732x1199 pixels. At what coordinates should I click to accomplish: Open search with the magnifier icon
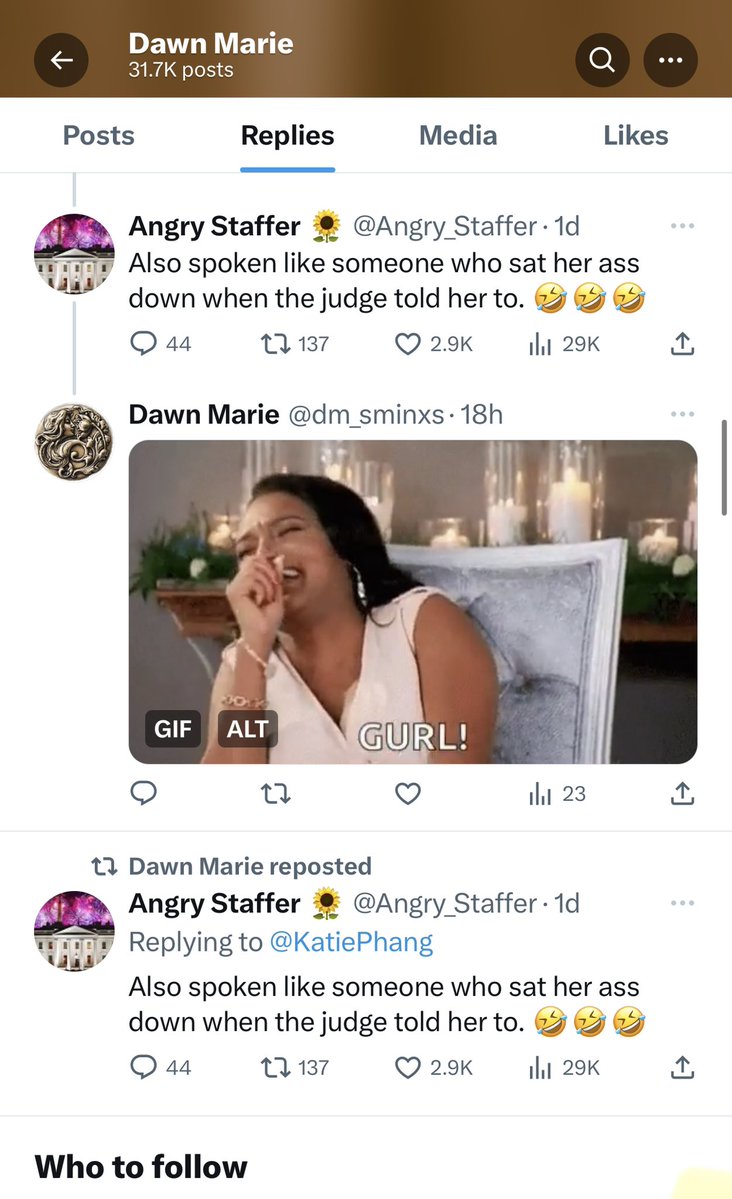[x=602, y=60]
